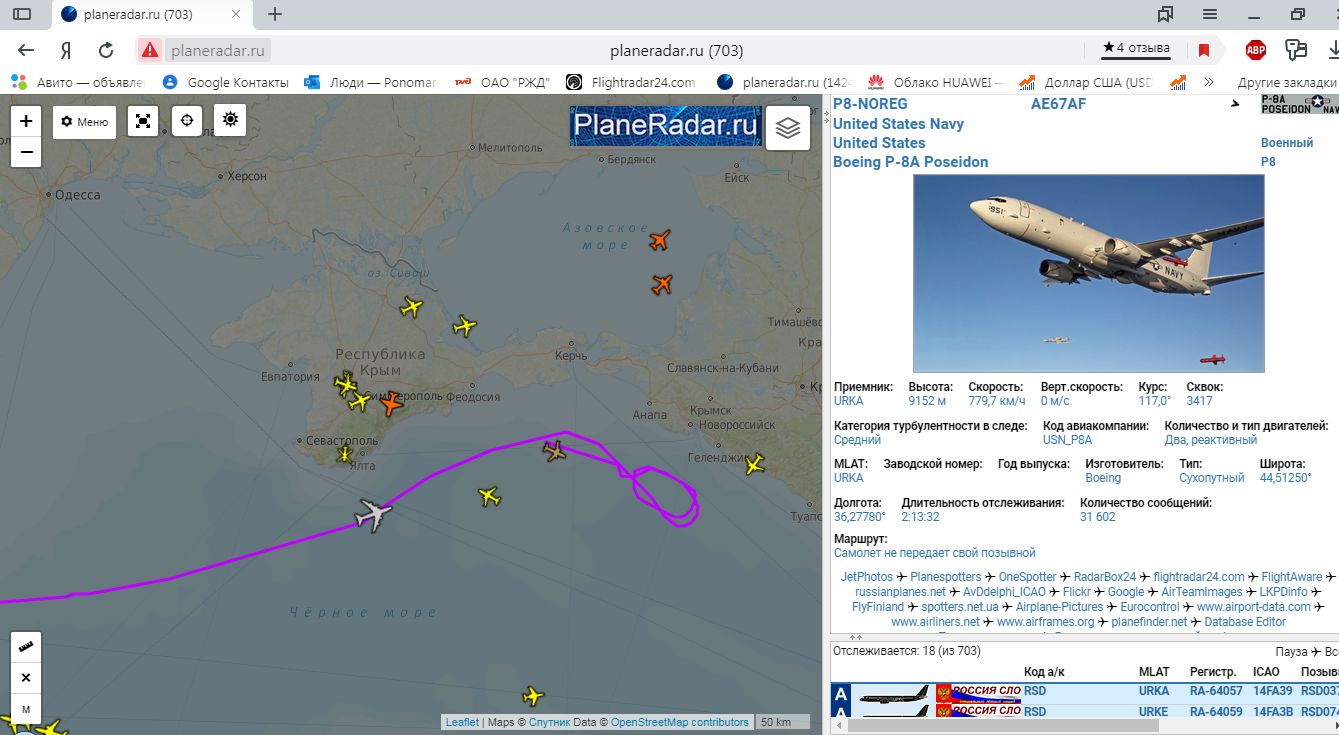1339x735 pixels.
Task: Open the map Меню button
Action: point(84,122)
